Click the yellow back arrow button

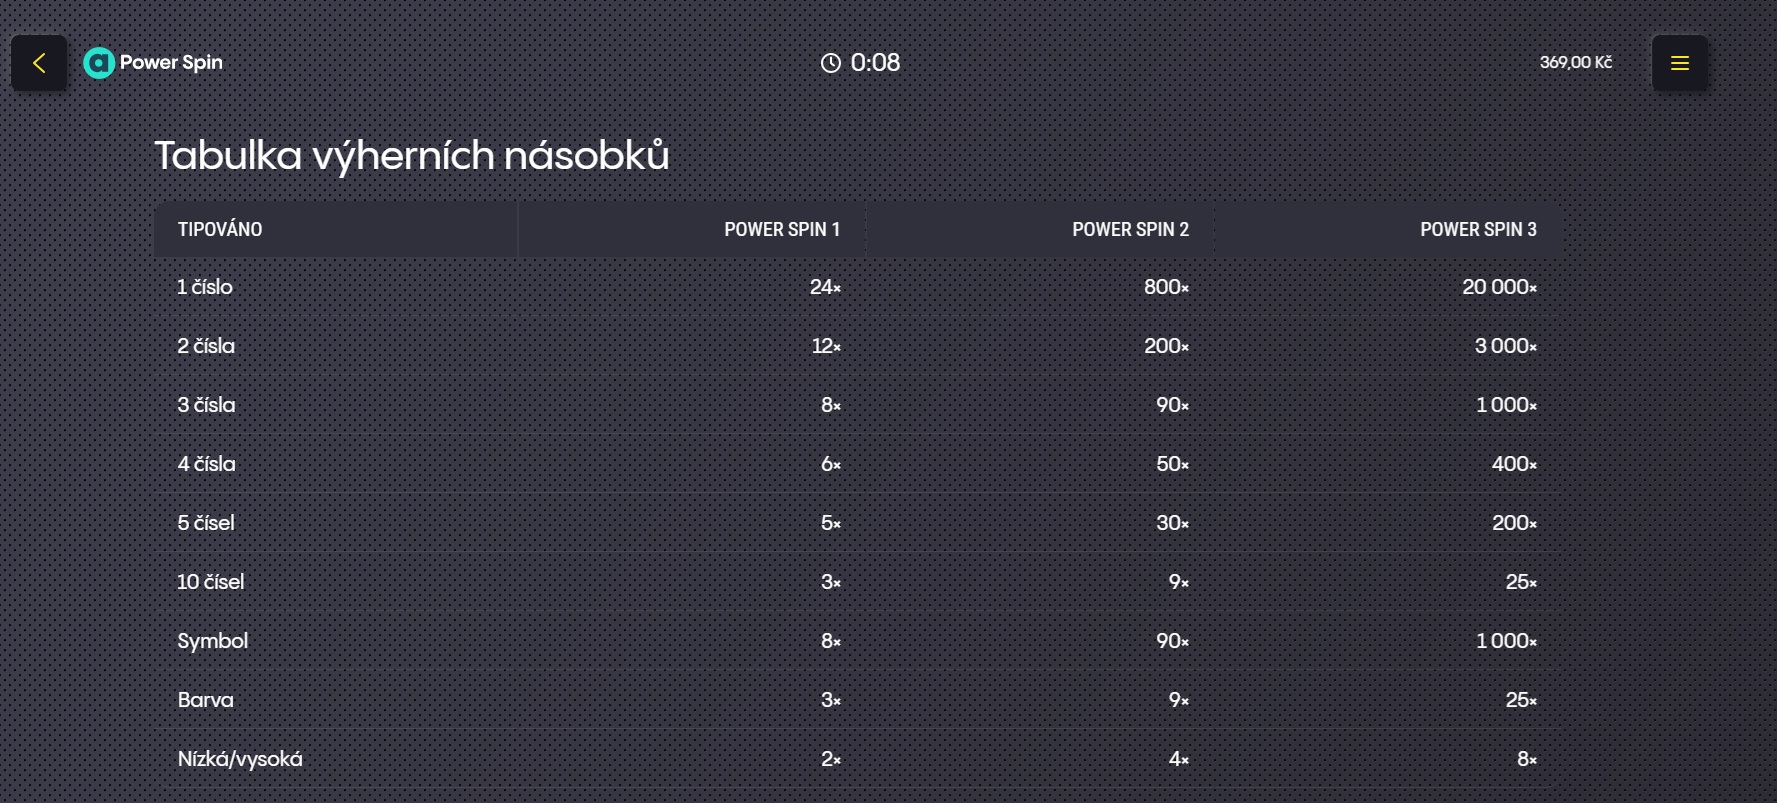point(39,63)
